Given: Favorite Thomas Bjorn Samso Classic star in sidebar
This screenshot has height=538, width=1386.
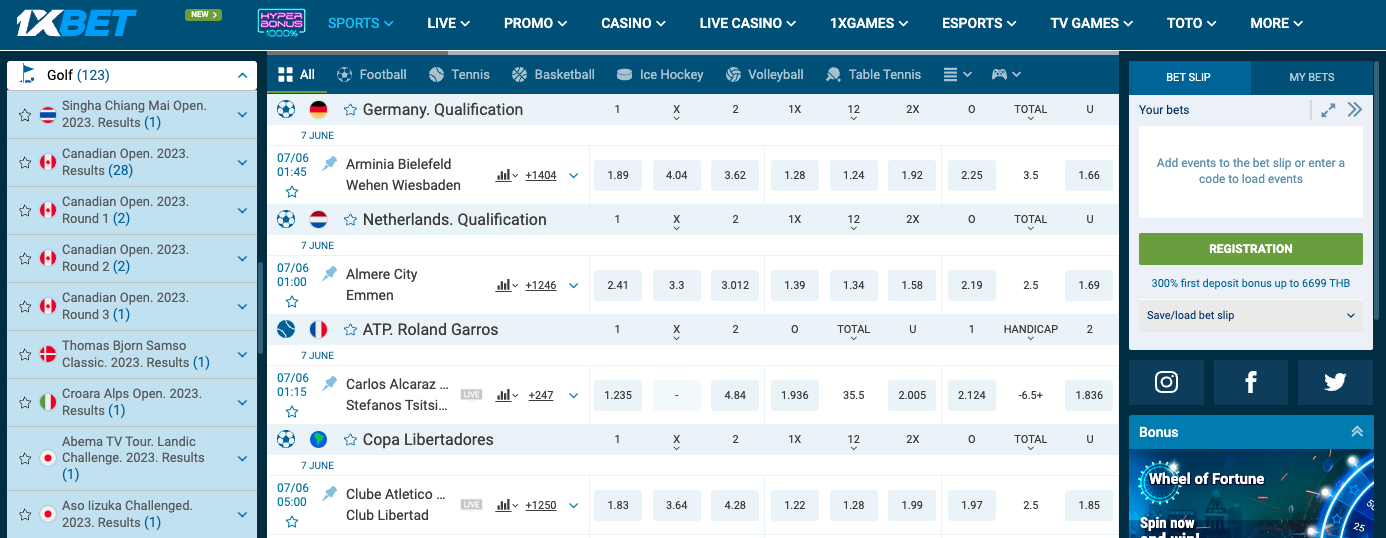Looking at the screenshot, I should coord(25,355).
